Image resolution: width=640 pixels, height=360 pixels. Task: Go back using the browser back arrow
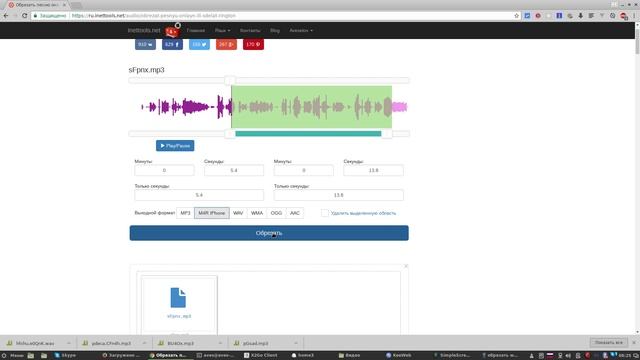(6, 16)
